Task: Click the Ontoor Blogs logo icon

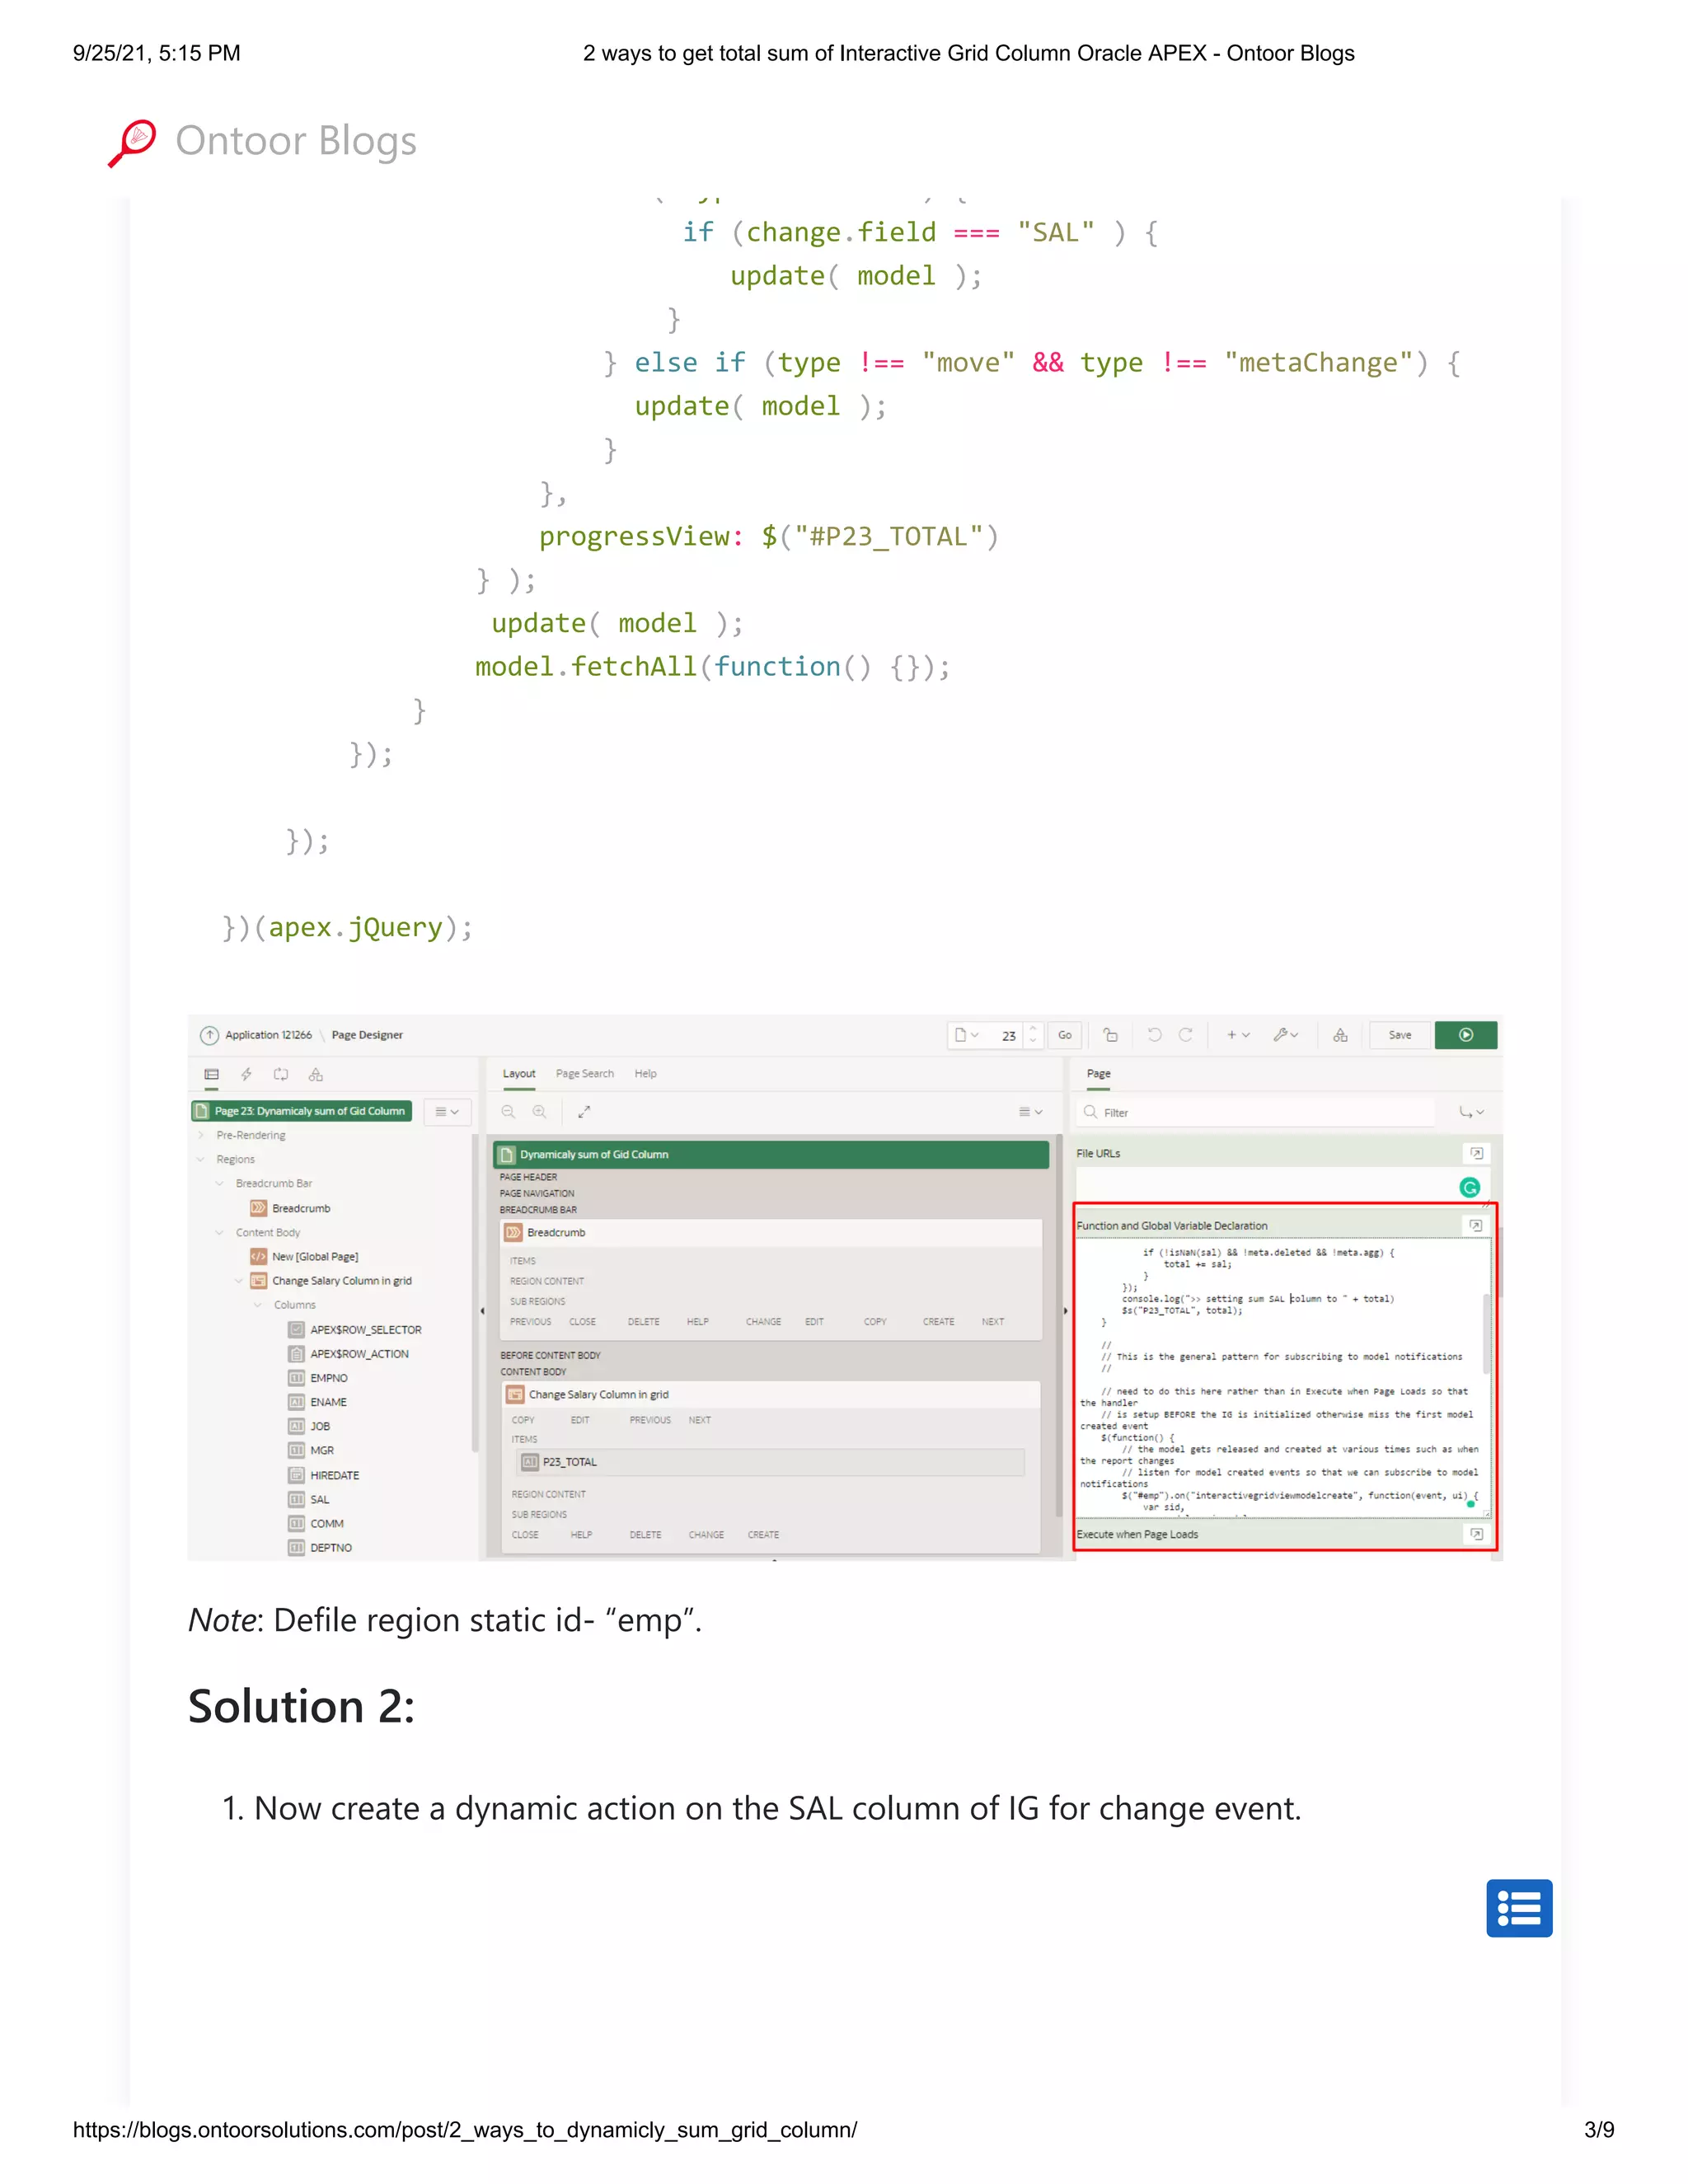Action: pyautogui.click(x=132, y=142)
